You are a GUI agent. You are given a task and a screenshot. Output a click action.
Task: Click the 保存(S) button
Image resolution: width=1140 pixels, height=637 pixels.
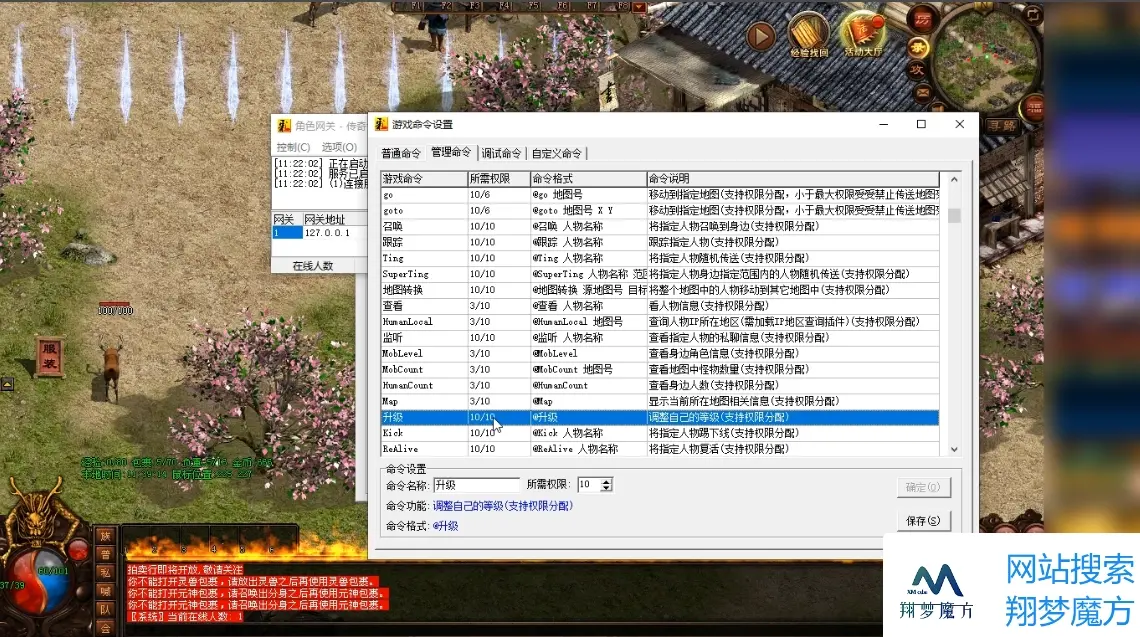tap(923, 521)
